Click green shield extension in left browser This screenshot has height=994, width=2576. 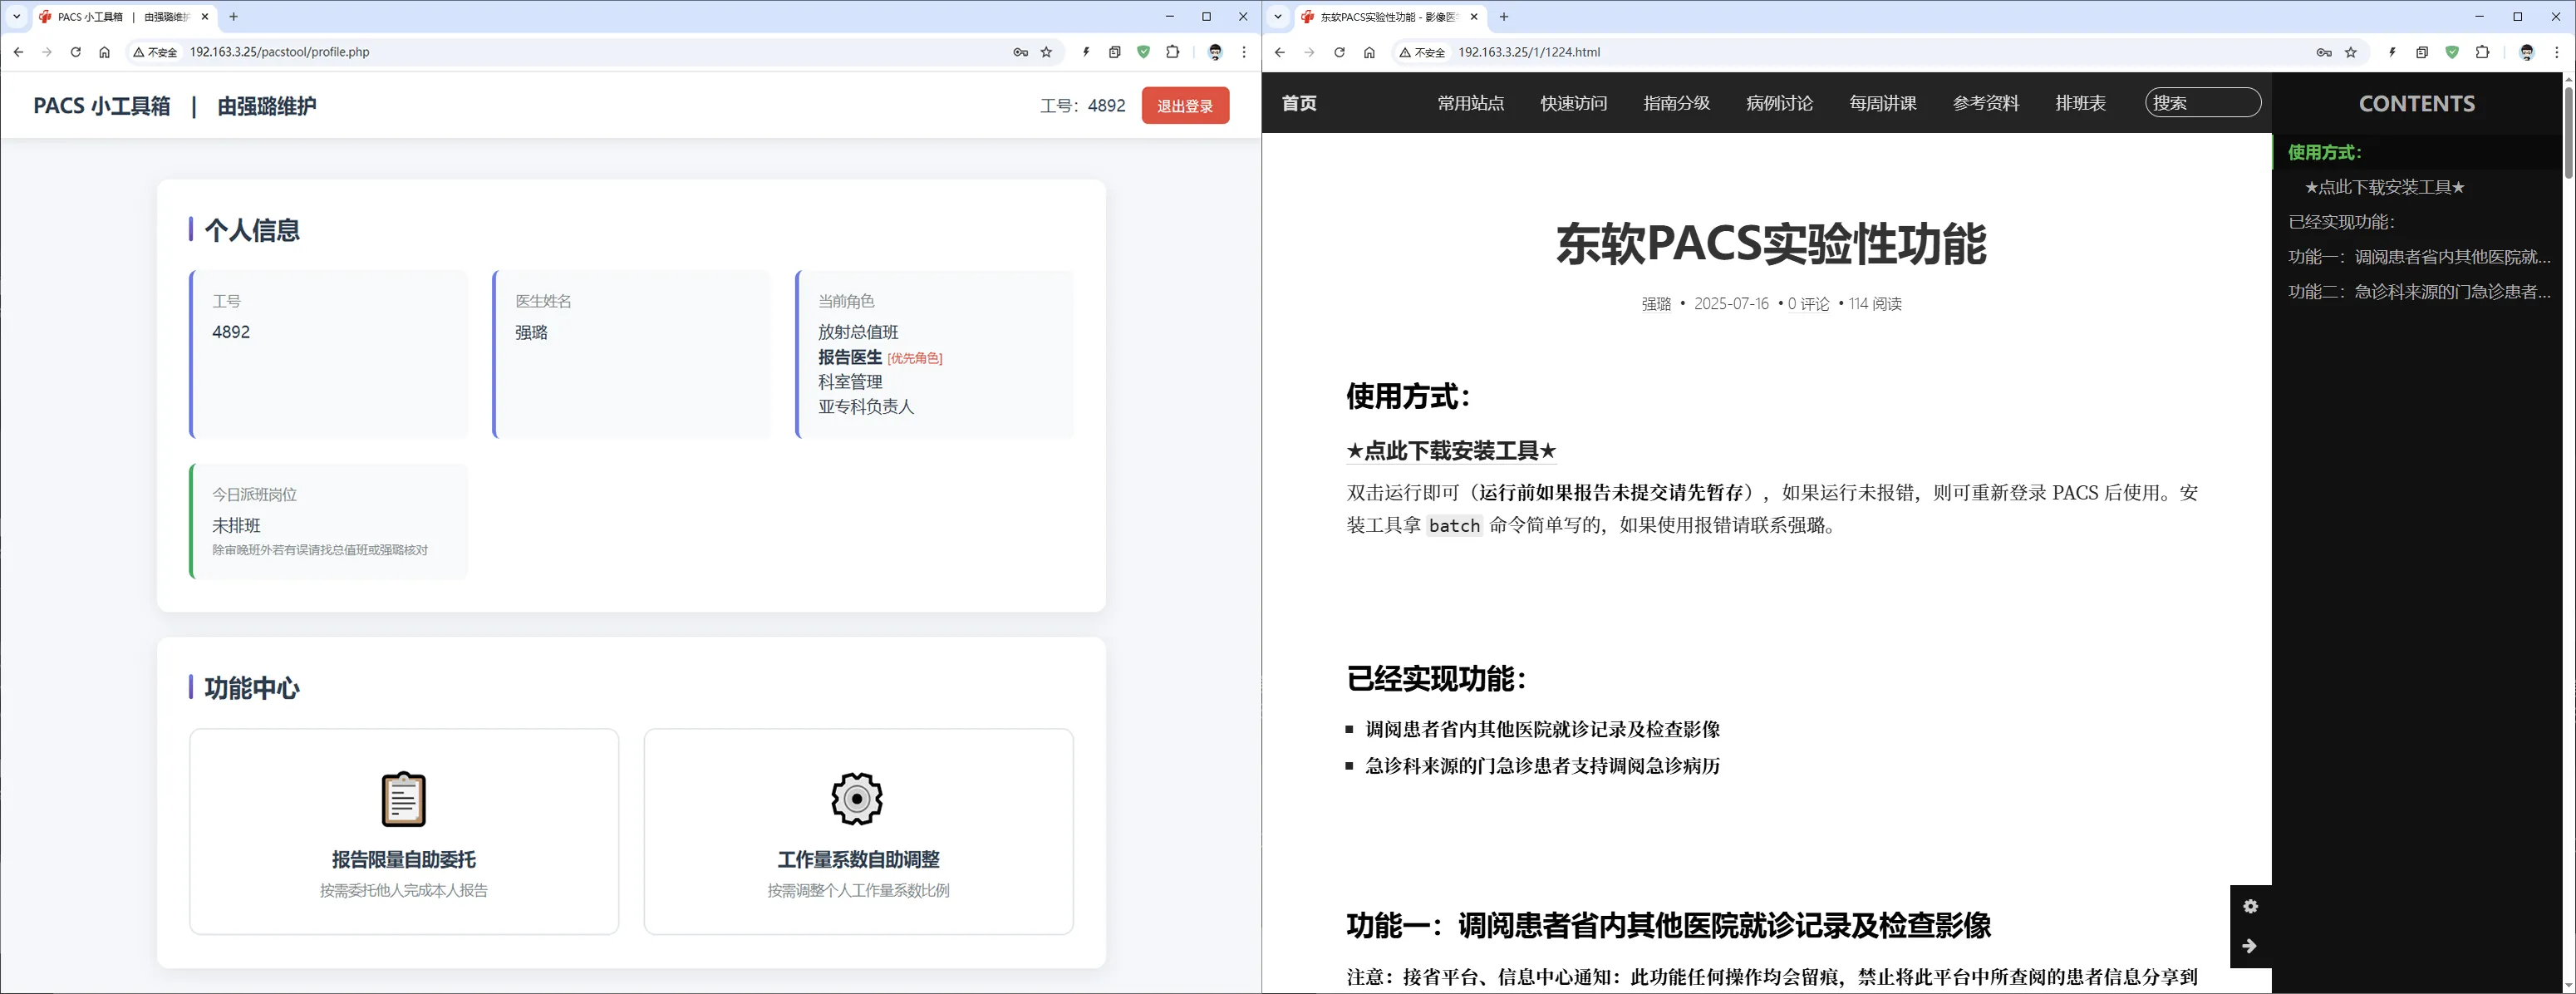tap(1143, 52)
